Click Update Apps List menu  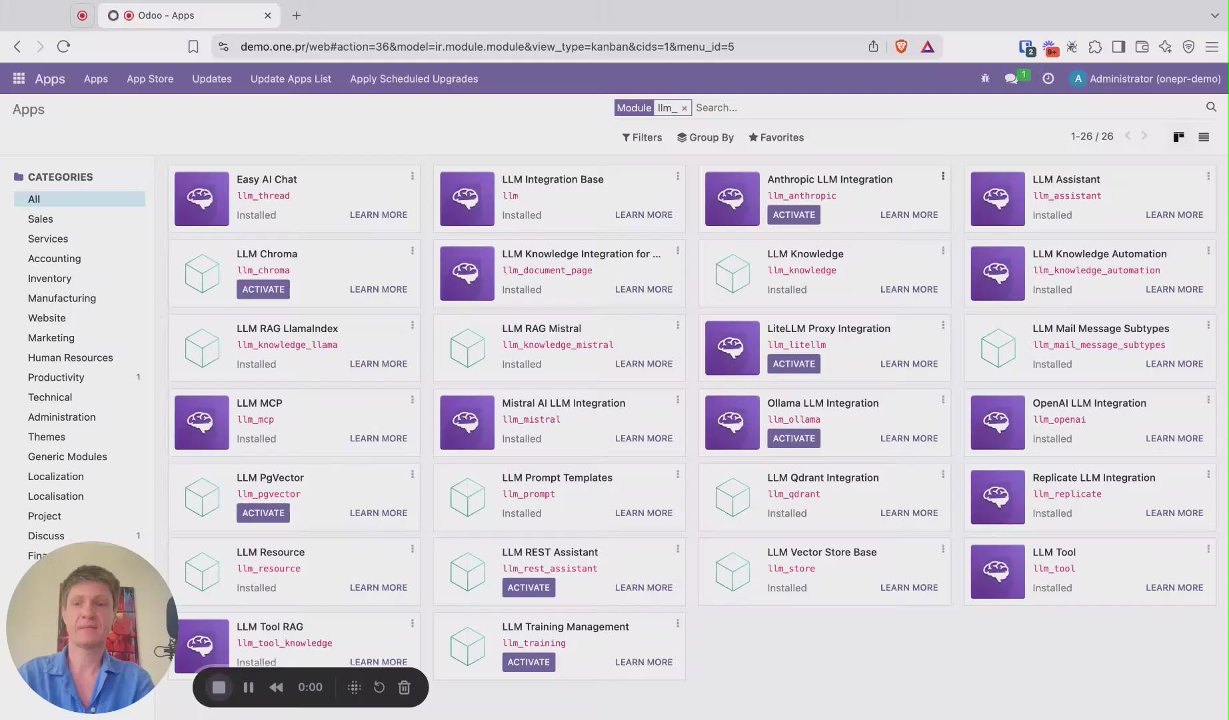click(291, 79)
